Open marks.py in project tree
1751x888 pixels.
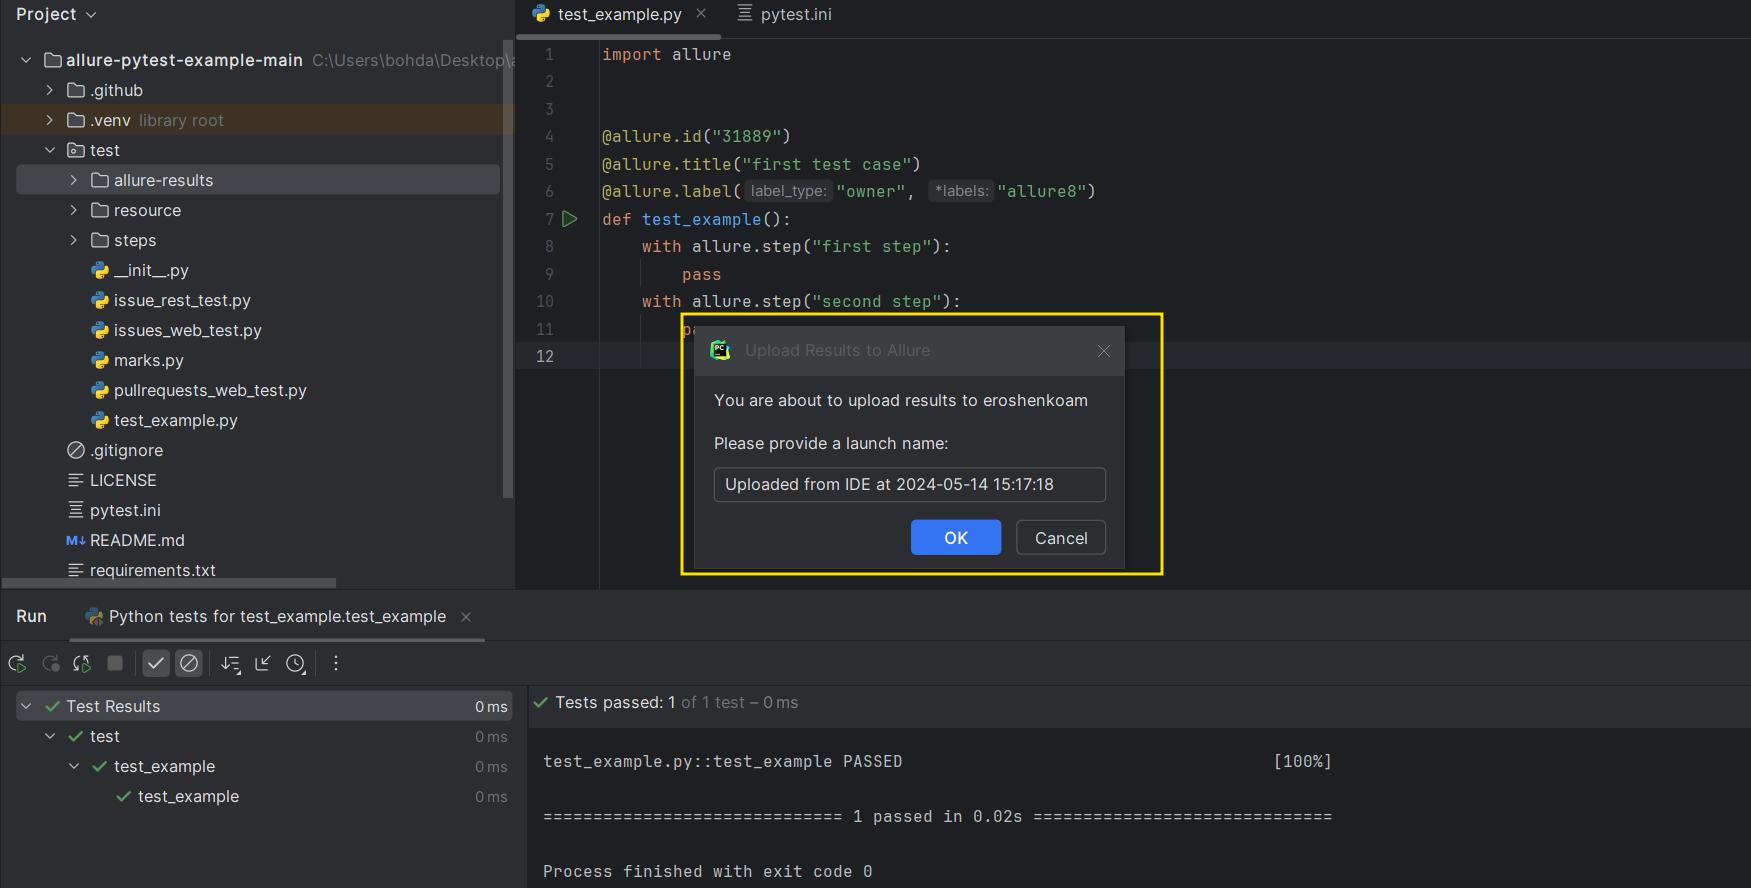[x=138, y=360]
